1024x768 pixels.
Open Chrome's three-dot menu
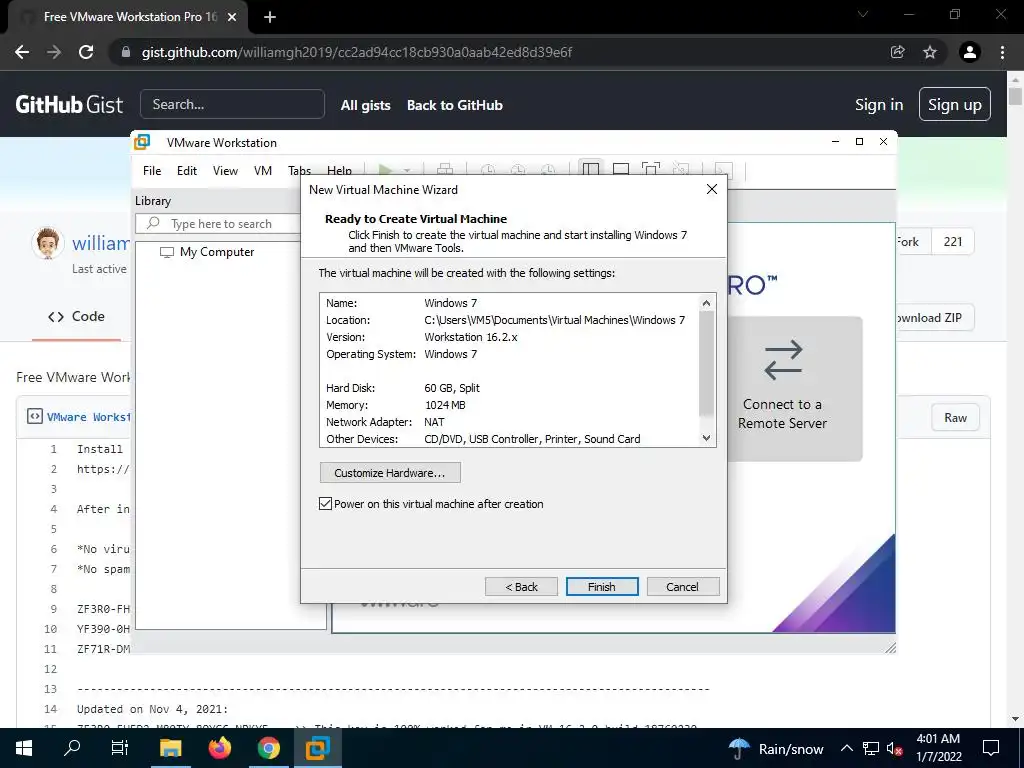(1002, 52)
